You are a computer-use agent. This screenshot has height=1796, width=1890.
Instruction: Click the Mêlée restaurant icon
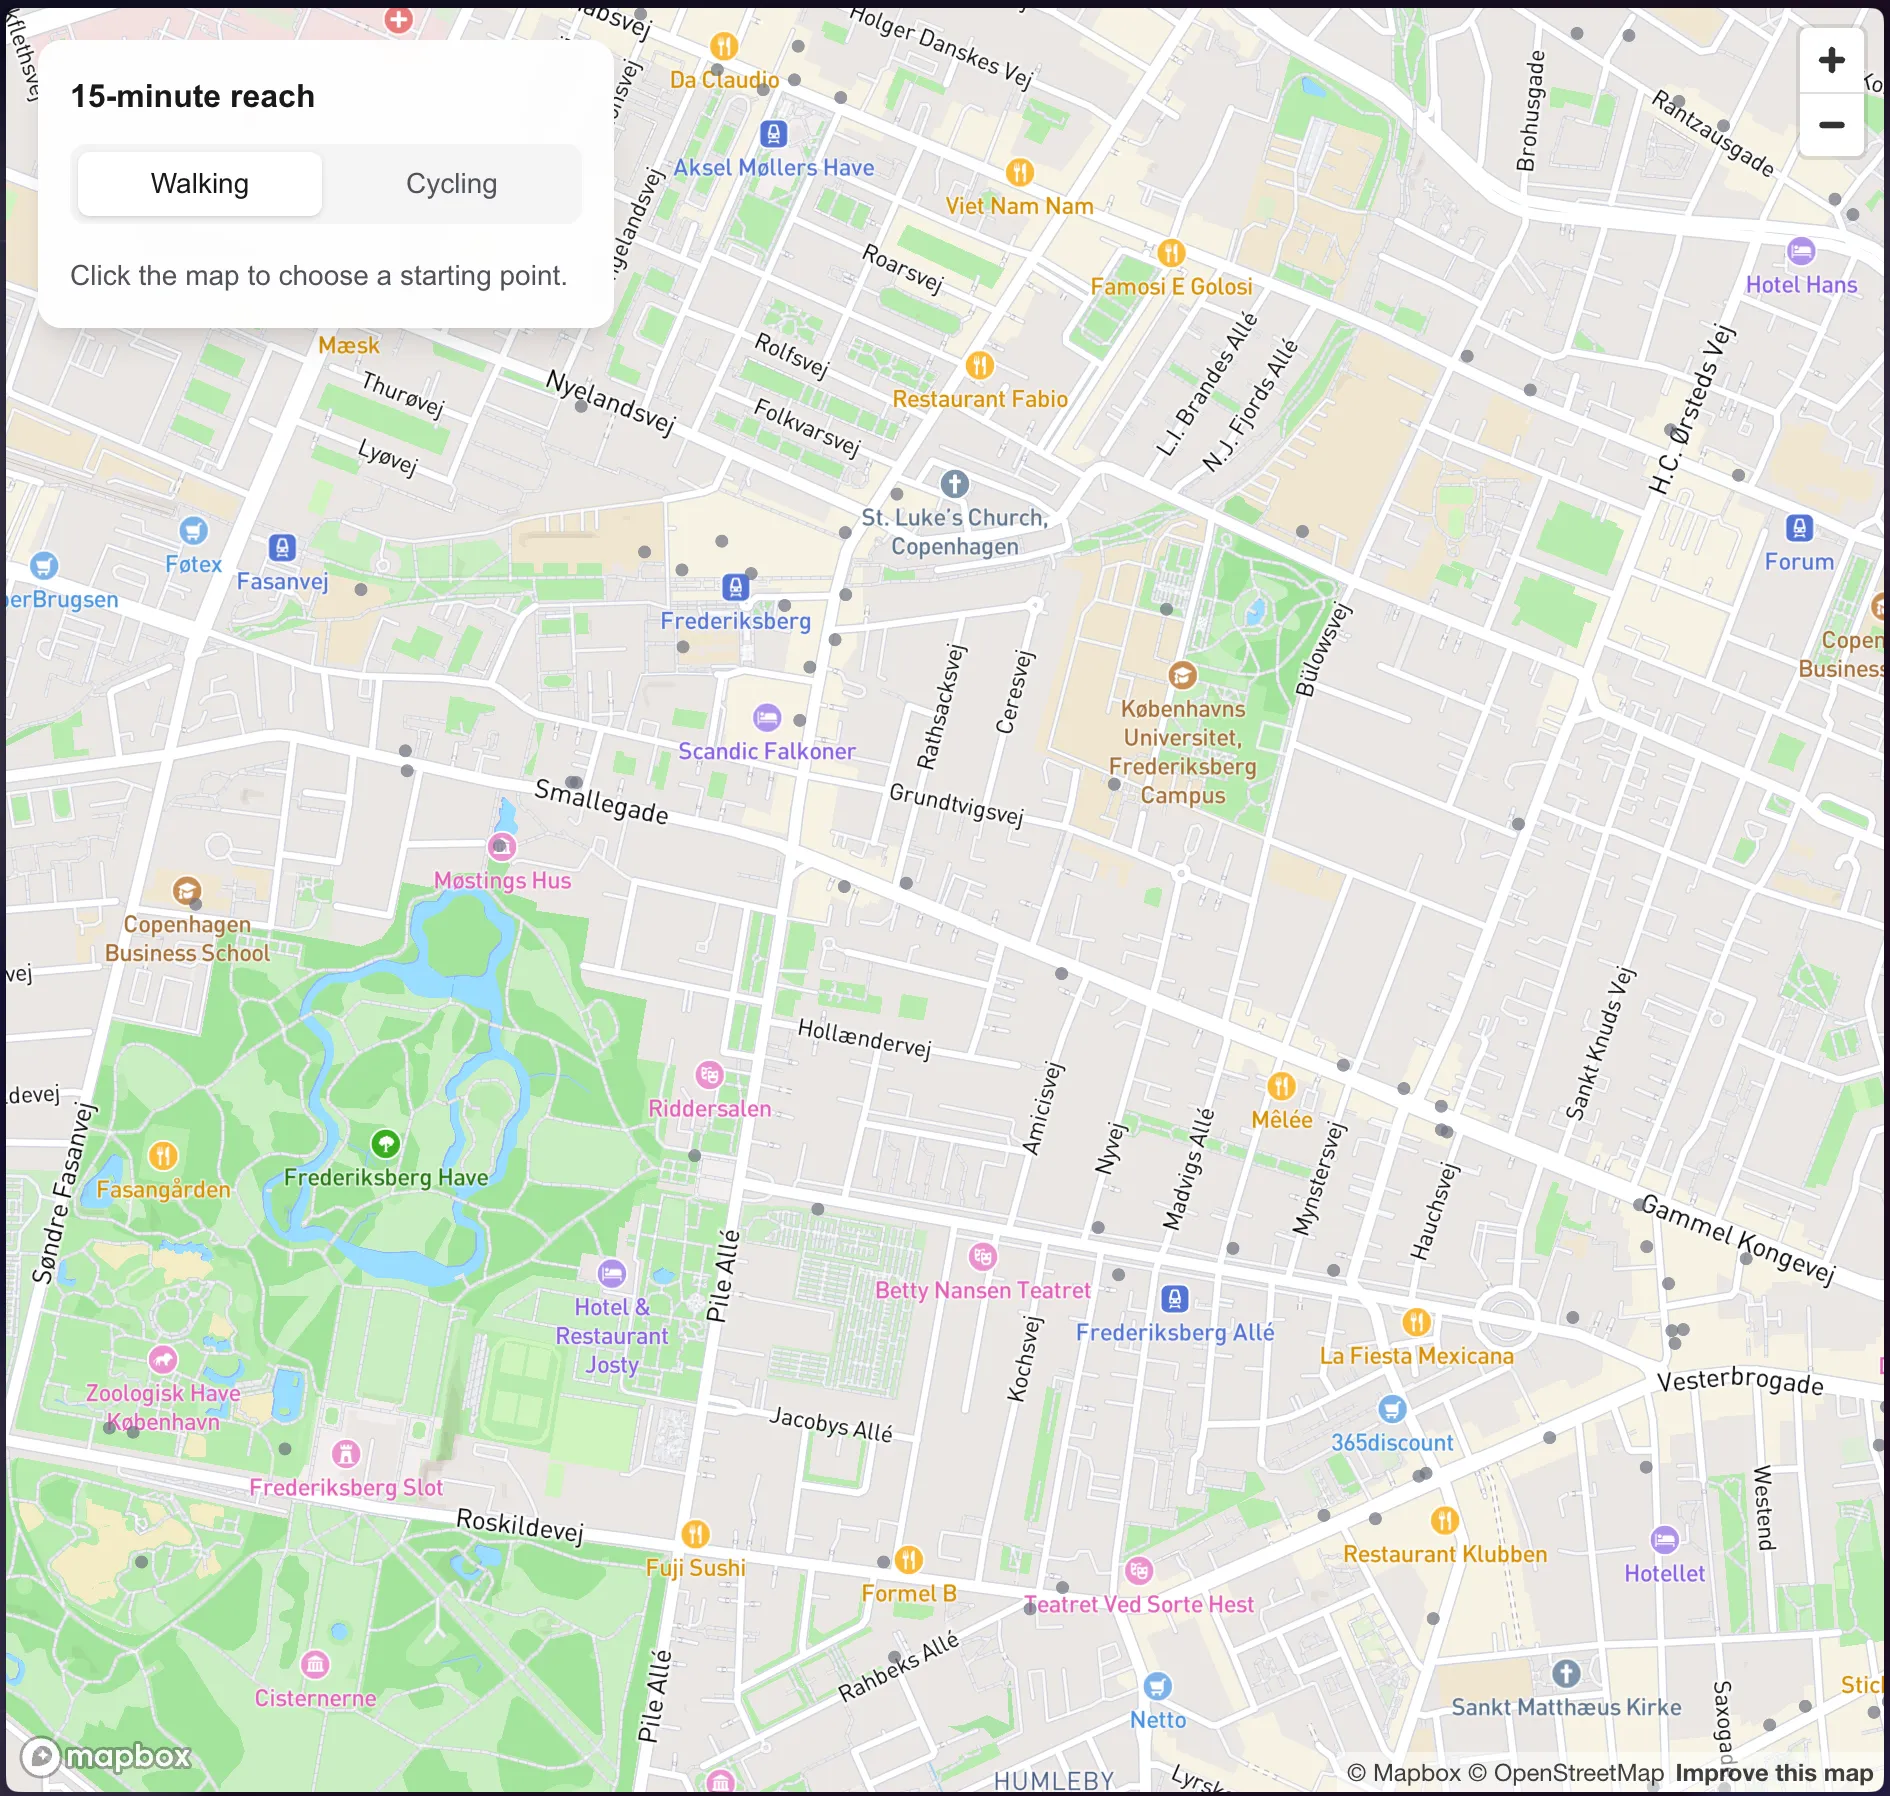click(1281, 1086)
